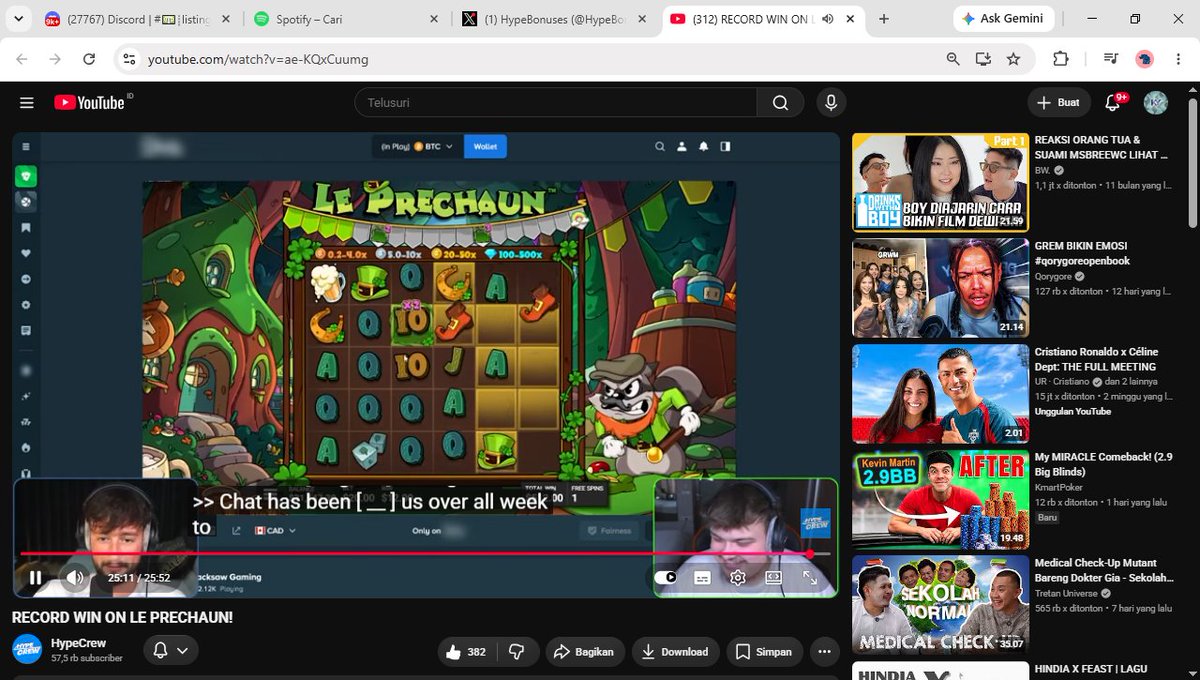
Task: Open the browser extensions puzzle icon
Action: click(x=1062, y=59)
